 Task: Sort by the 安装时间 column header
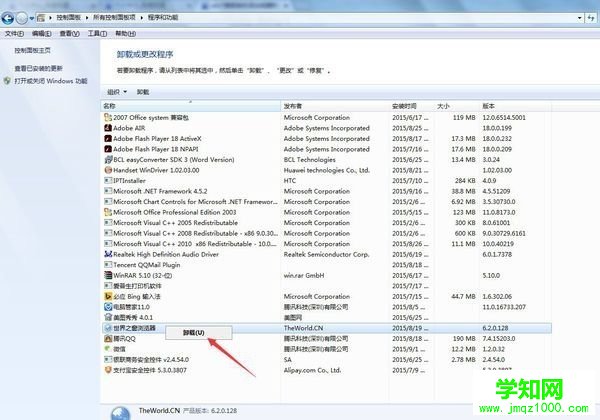click(x=412, y=106)
